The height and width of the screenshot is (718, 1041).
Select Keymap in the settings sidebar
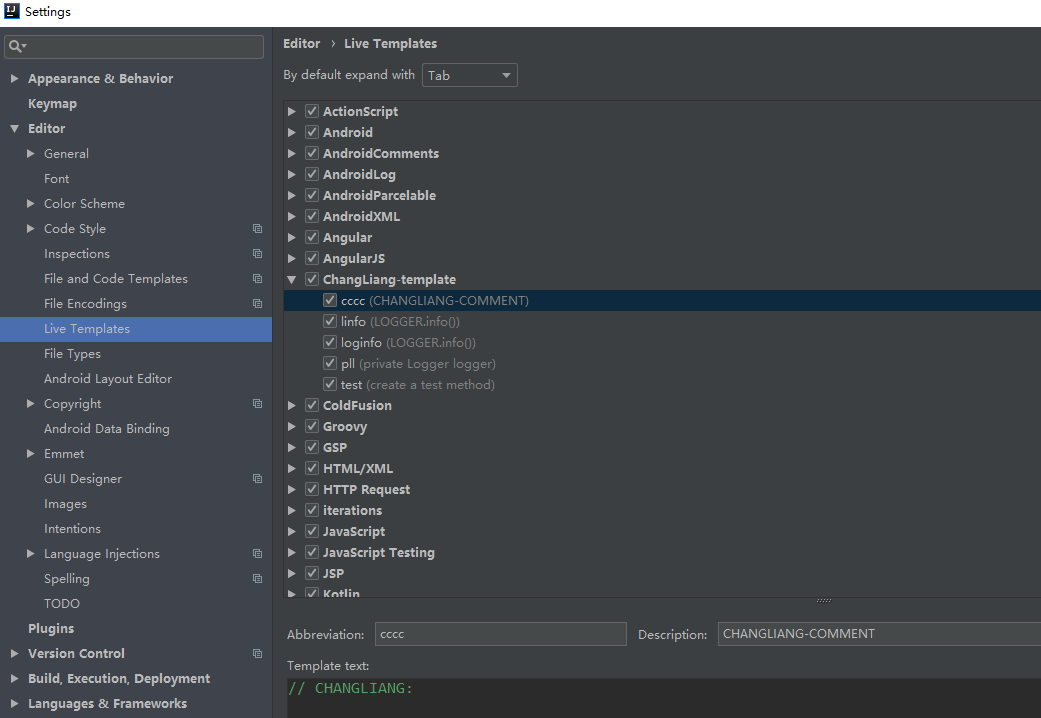[52, 103]
